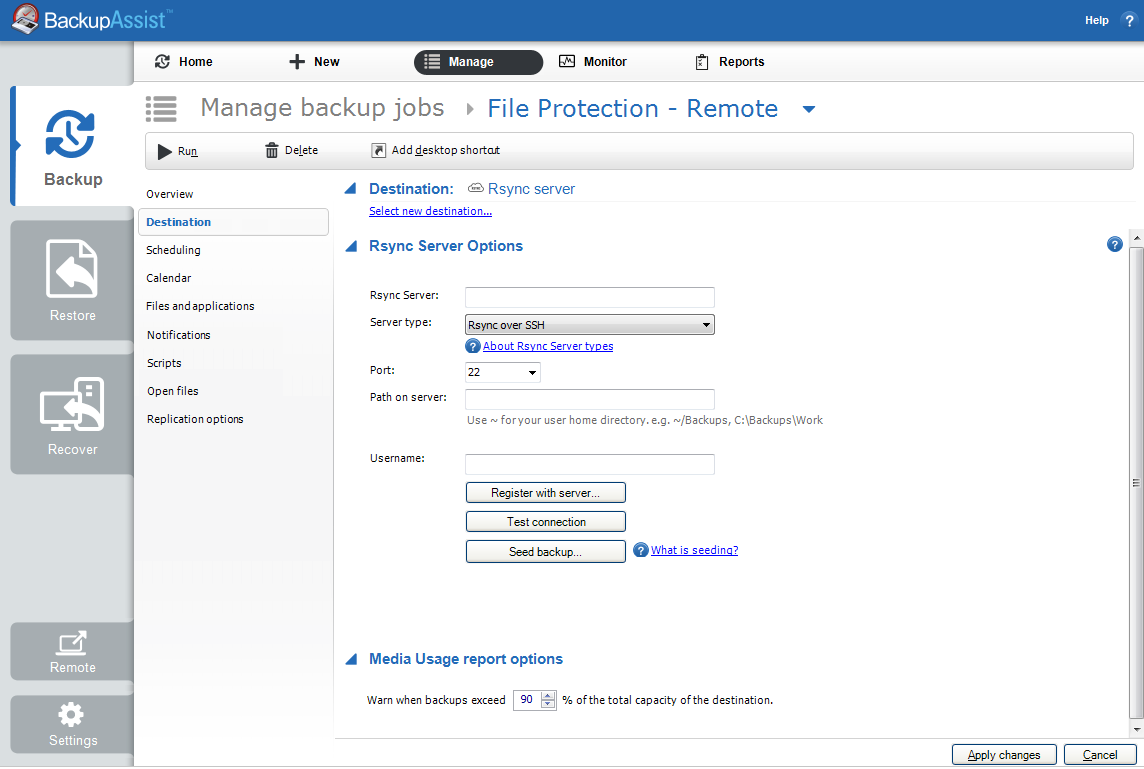The height and width of the screenshot is (769, 1144).
Task: Click the Path on server input field
Action: tap(590, 399)
